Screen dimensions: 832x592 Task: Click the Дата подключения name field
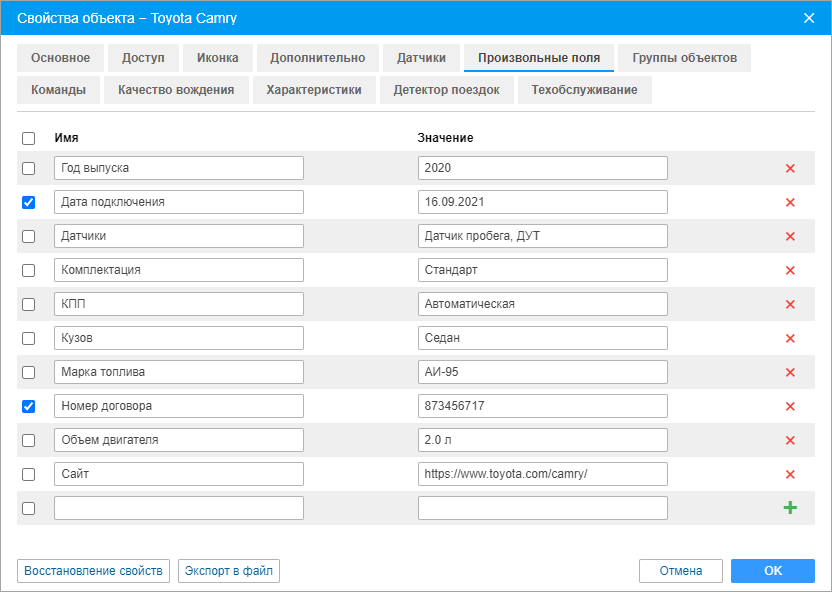point(179,202)
